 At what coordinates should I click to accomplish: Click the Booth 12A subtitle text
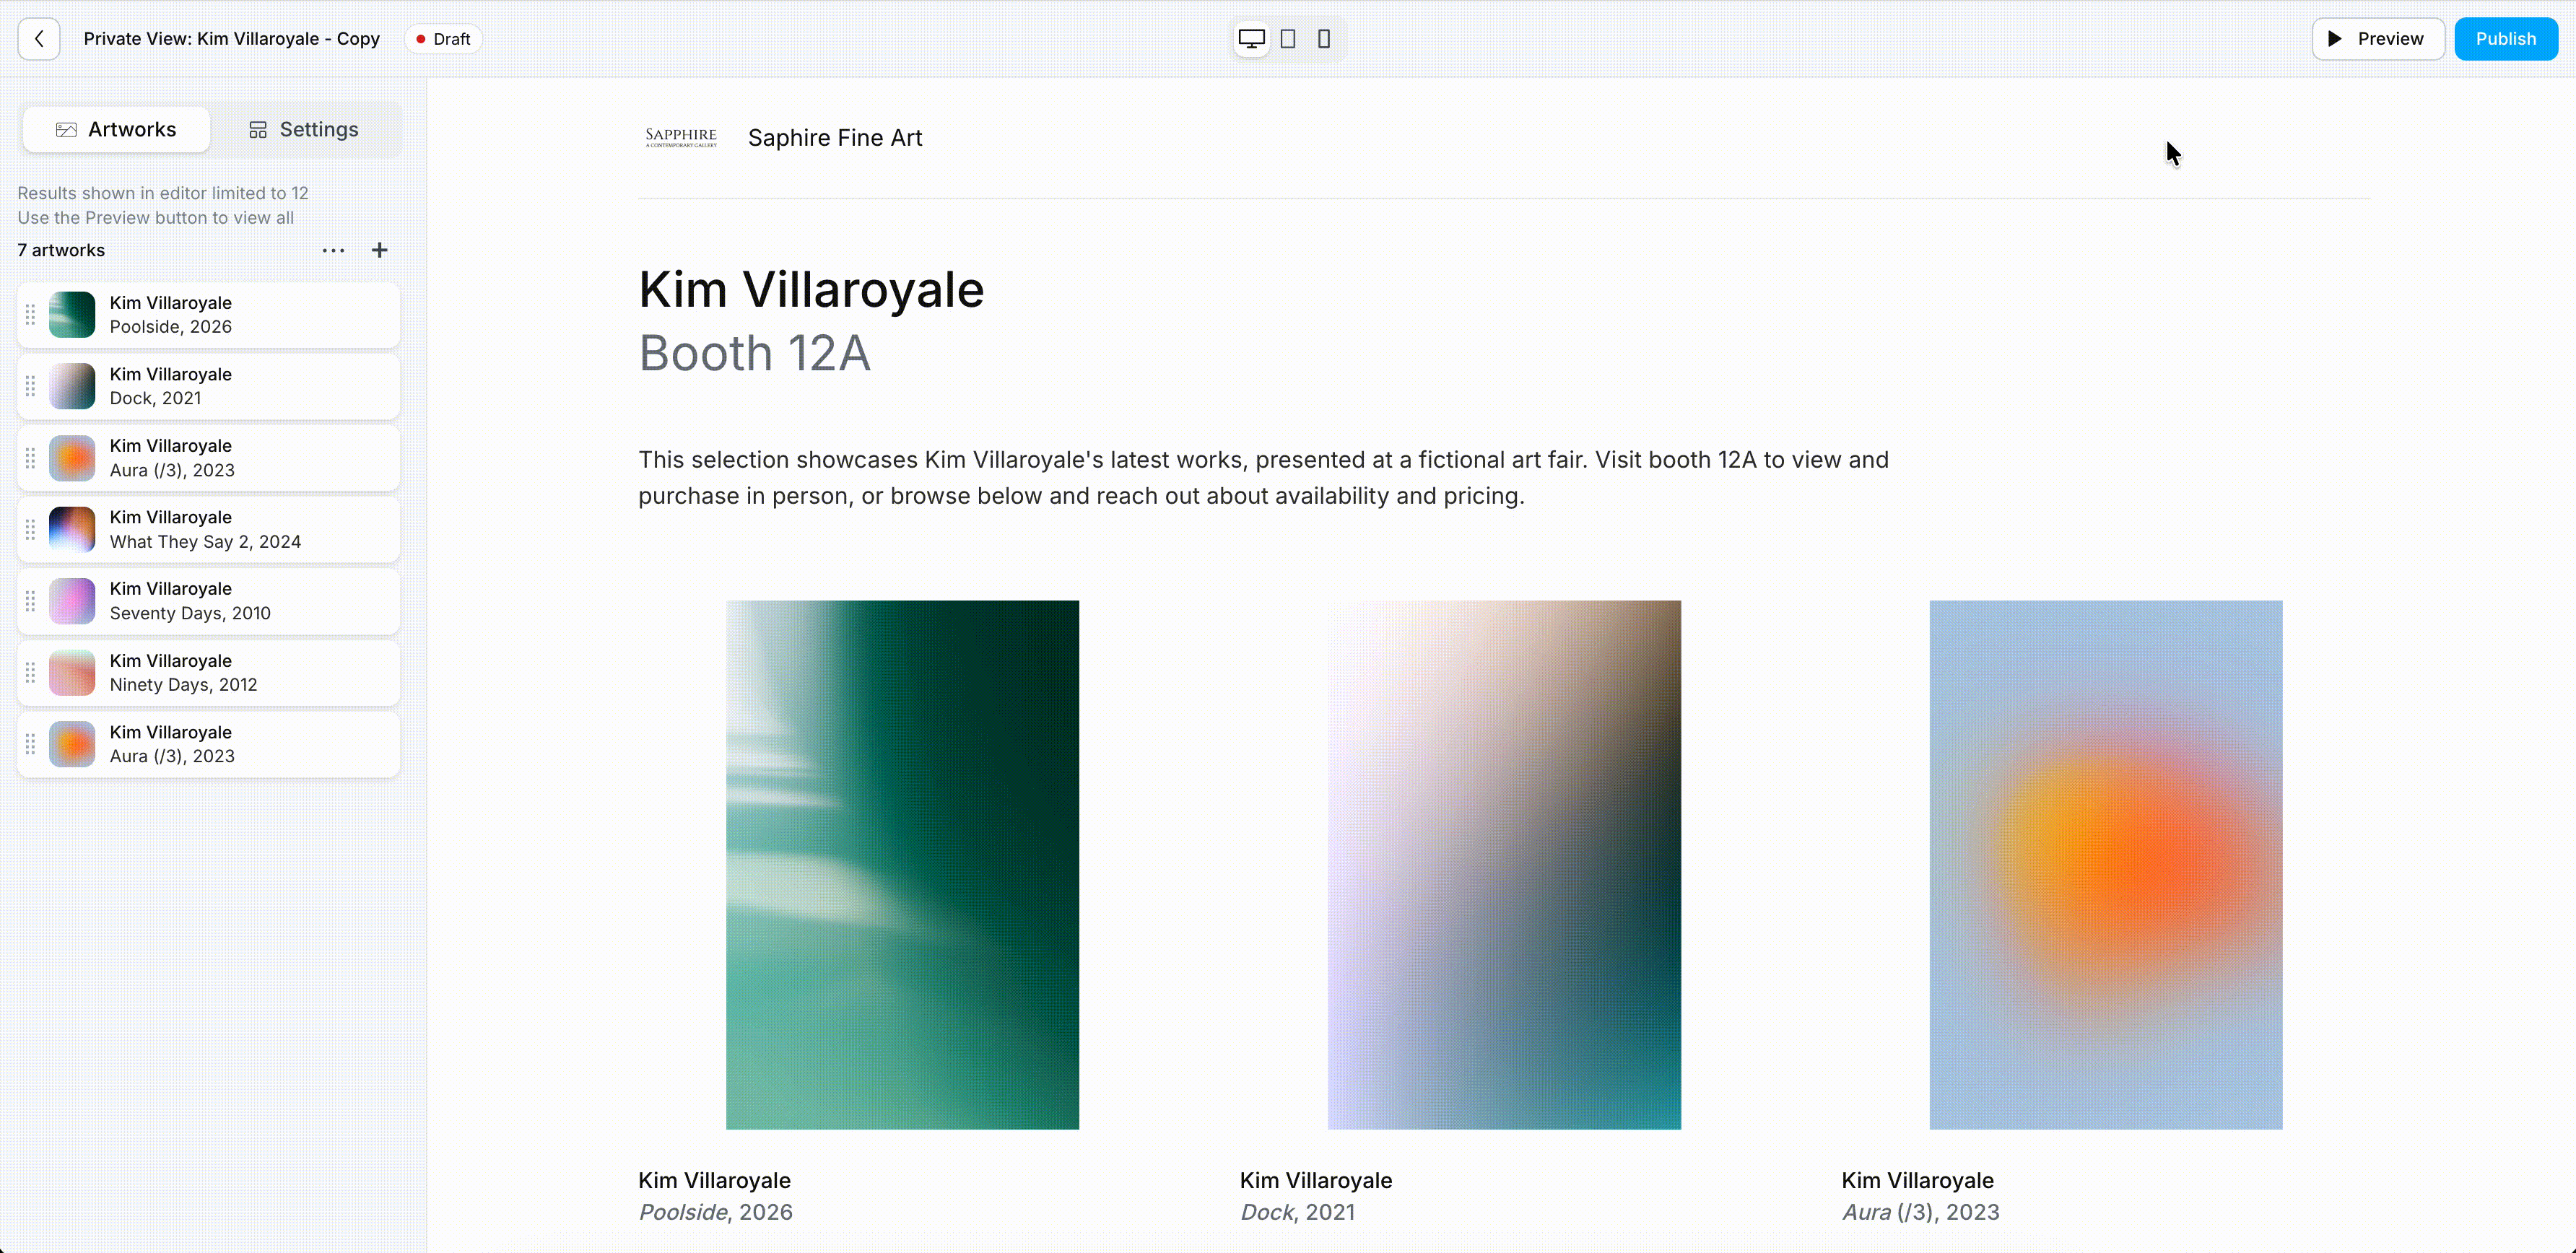click(755, 353)
